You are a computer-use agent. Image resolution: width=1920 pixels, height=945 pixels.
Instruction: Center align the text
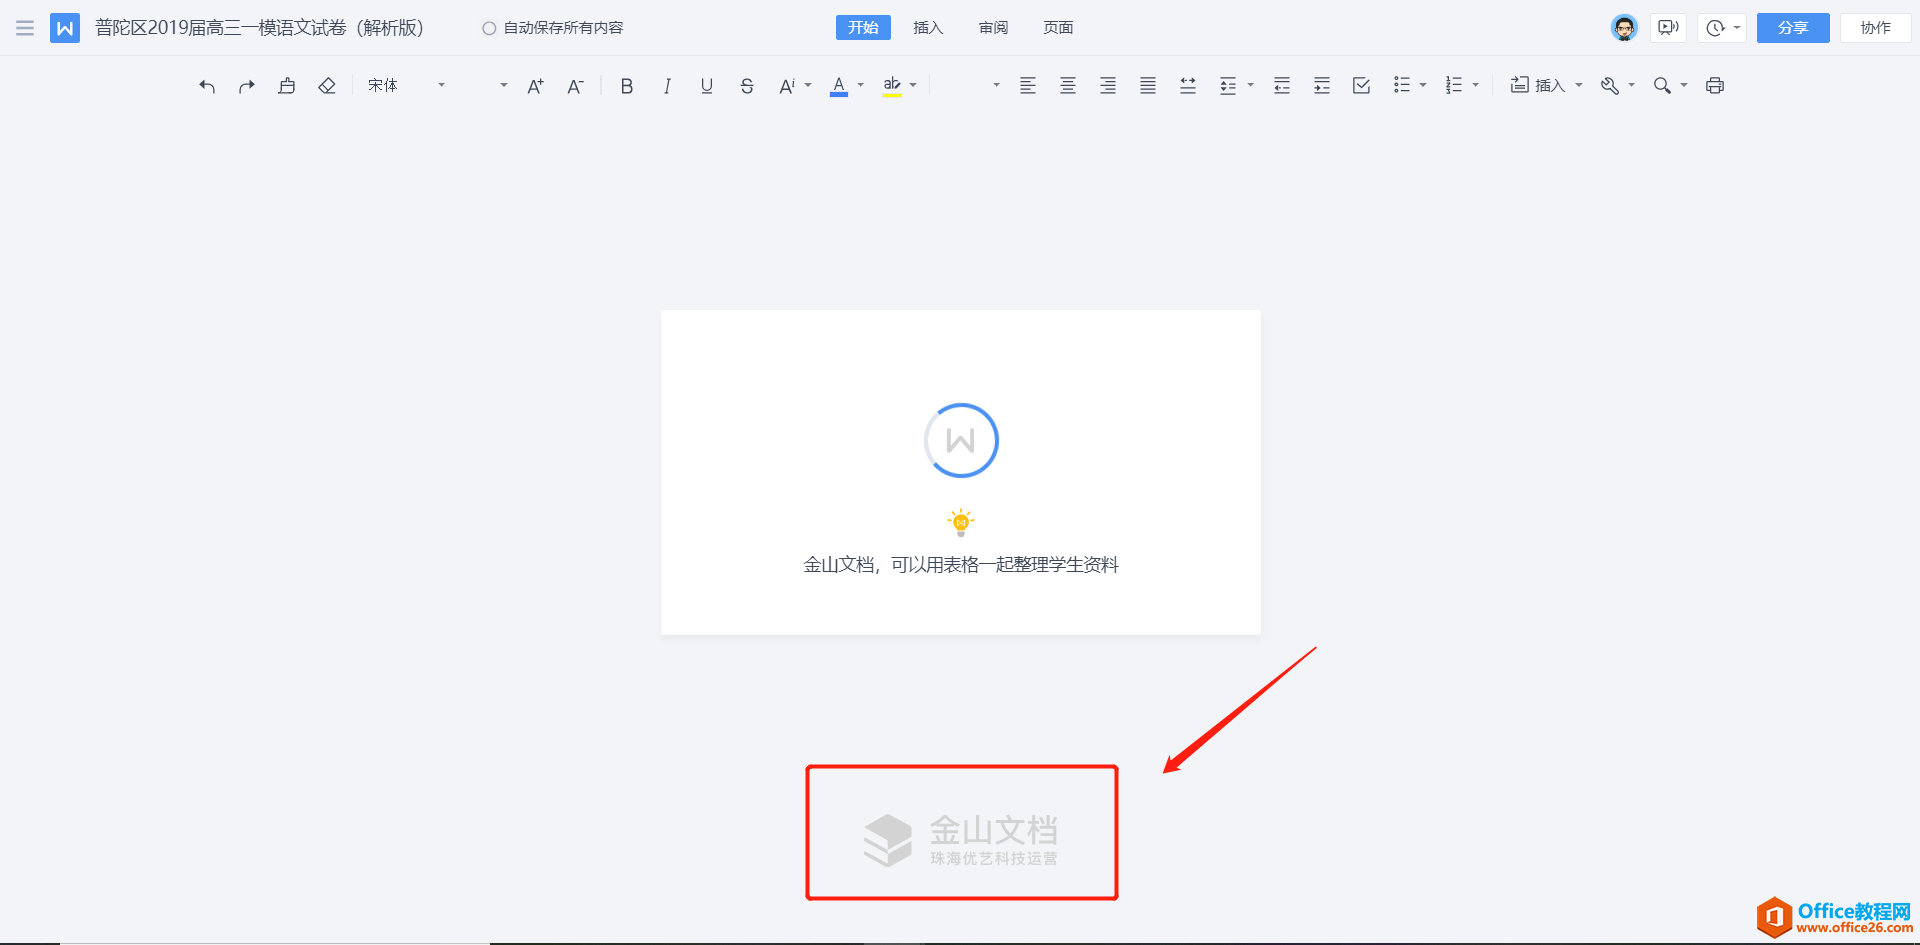click(x=1068, y=86)
